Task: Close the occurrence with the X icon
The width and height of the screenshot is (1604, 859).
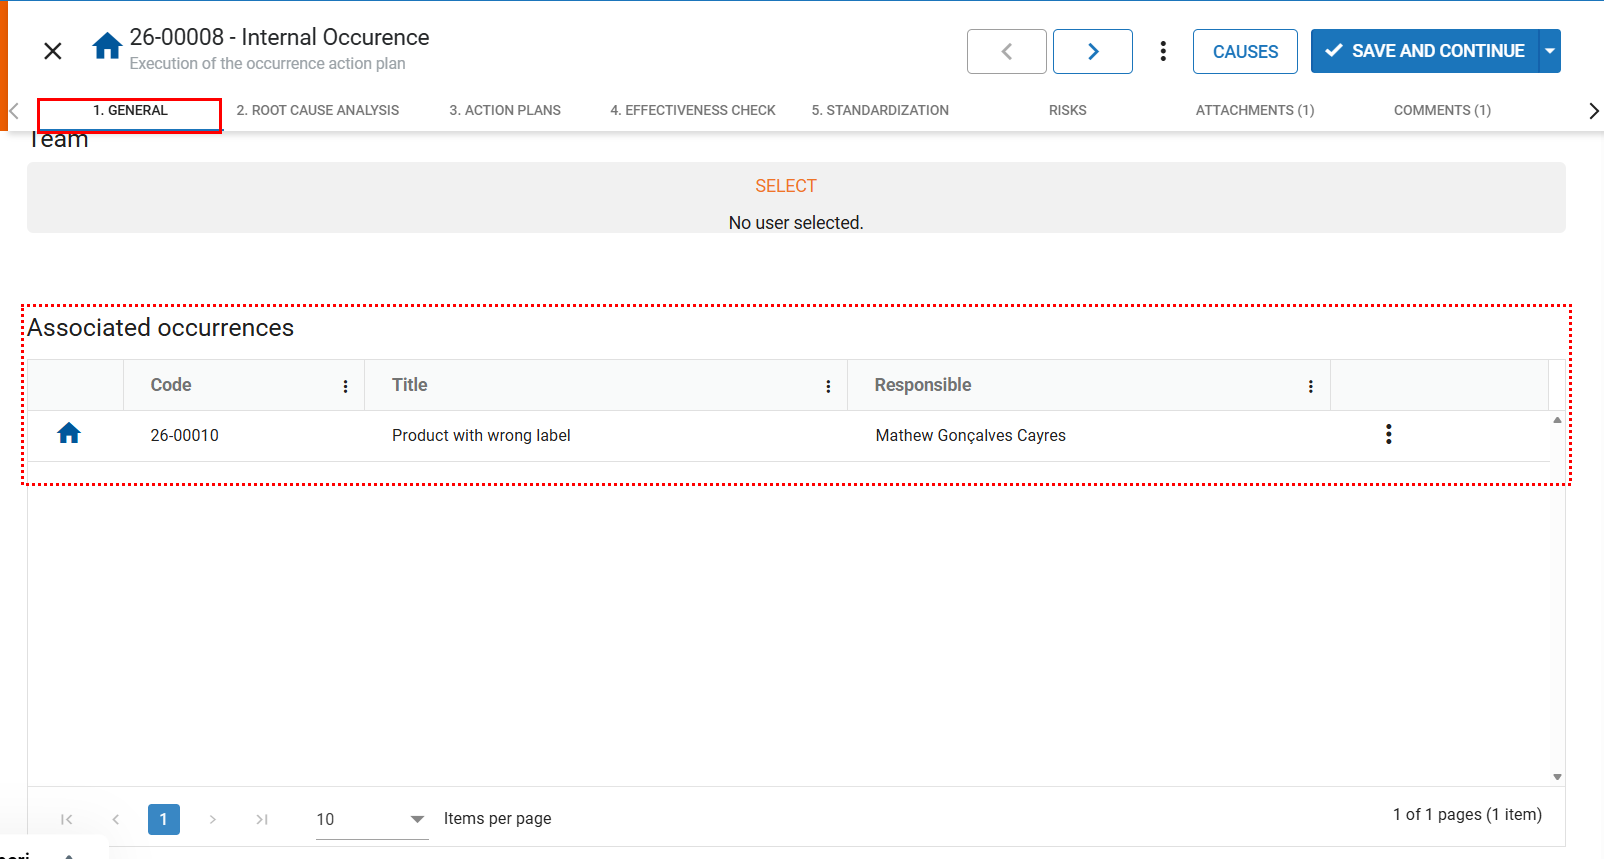Action: 53,51
